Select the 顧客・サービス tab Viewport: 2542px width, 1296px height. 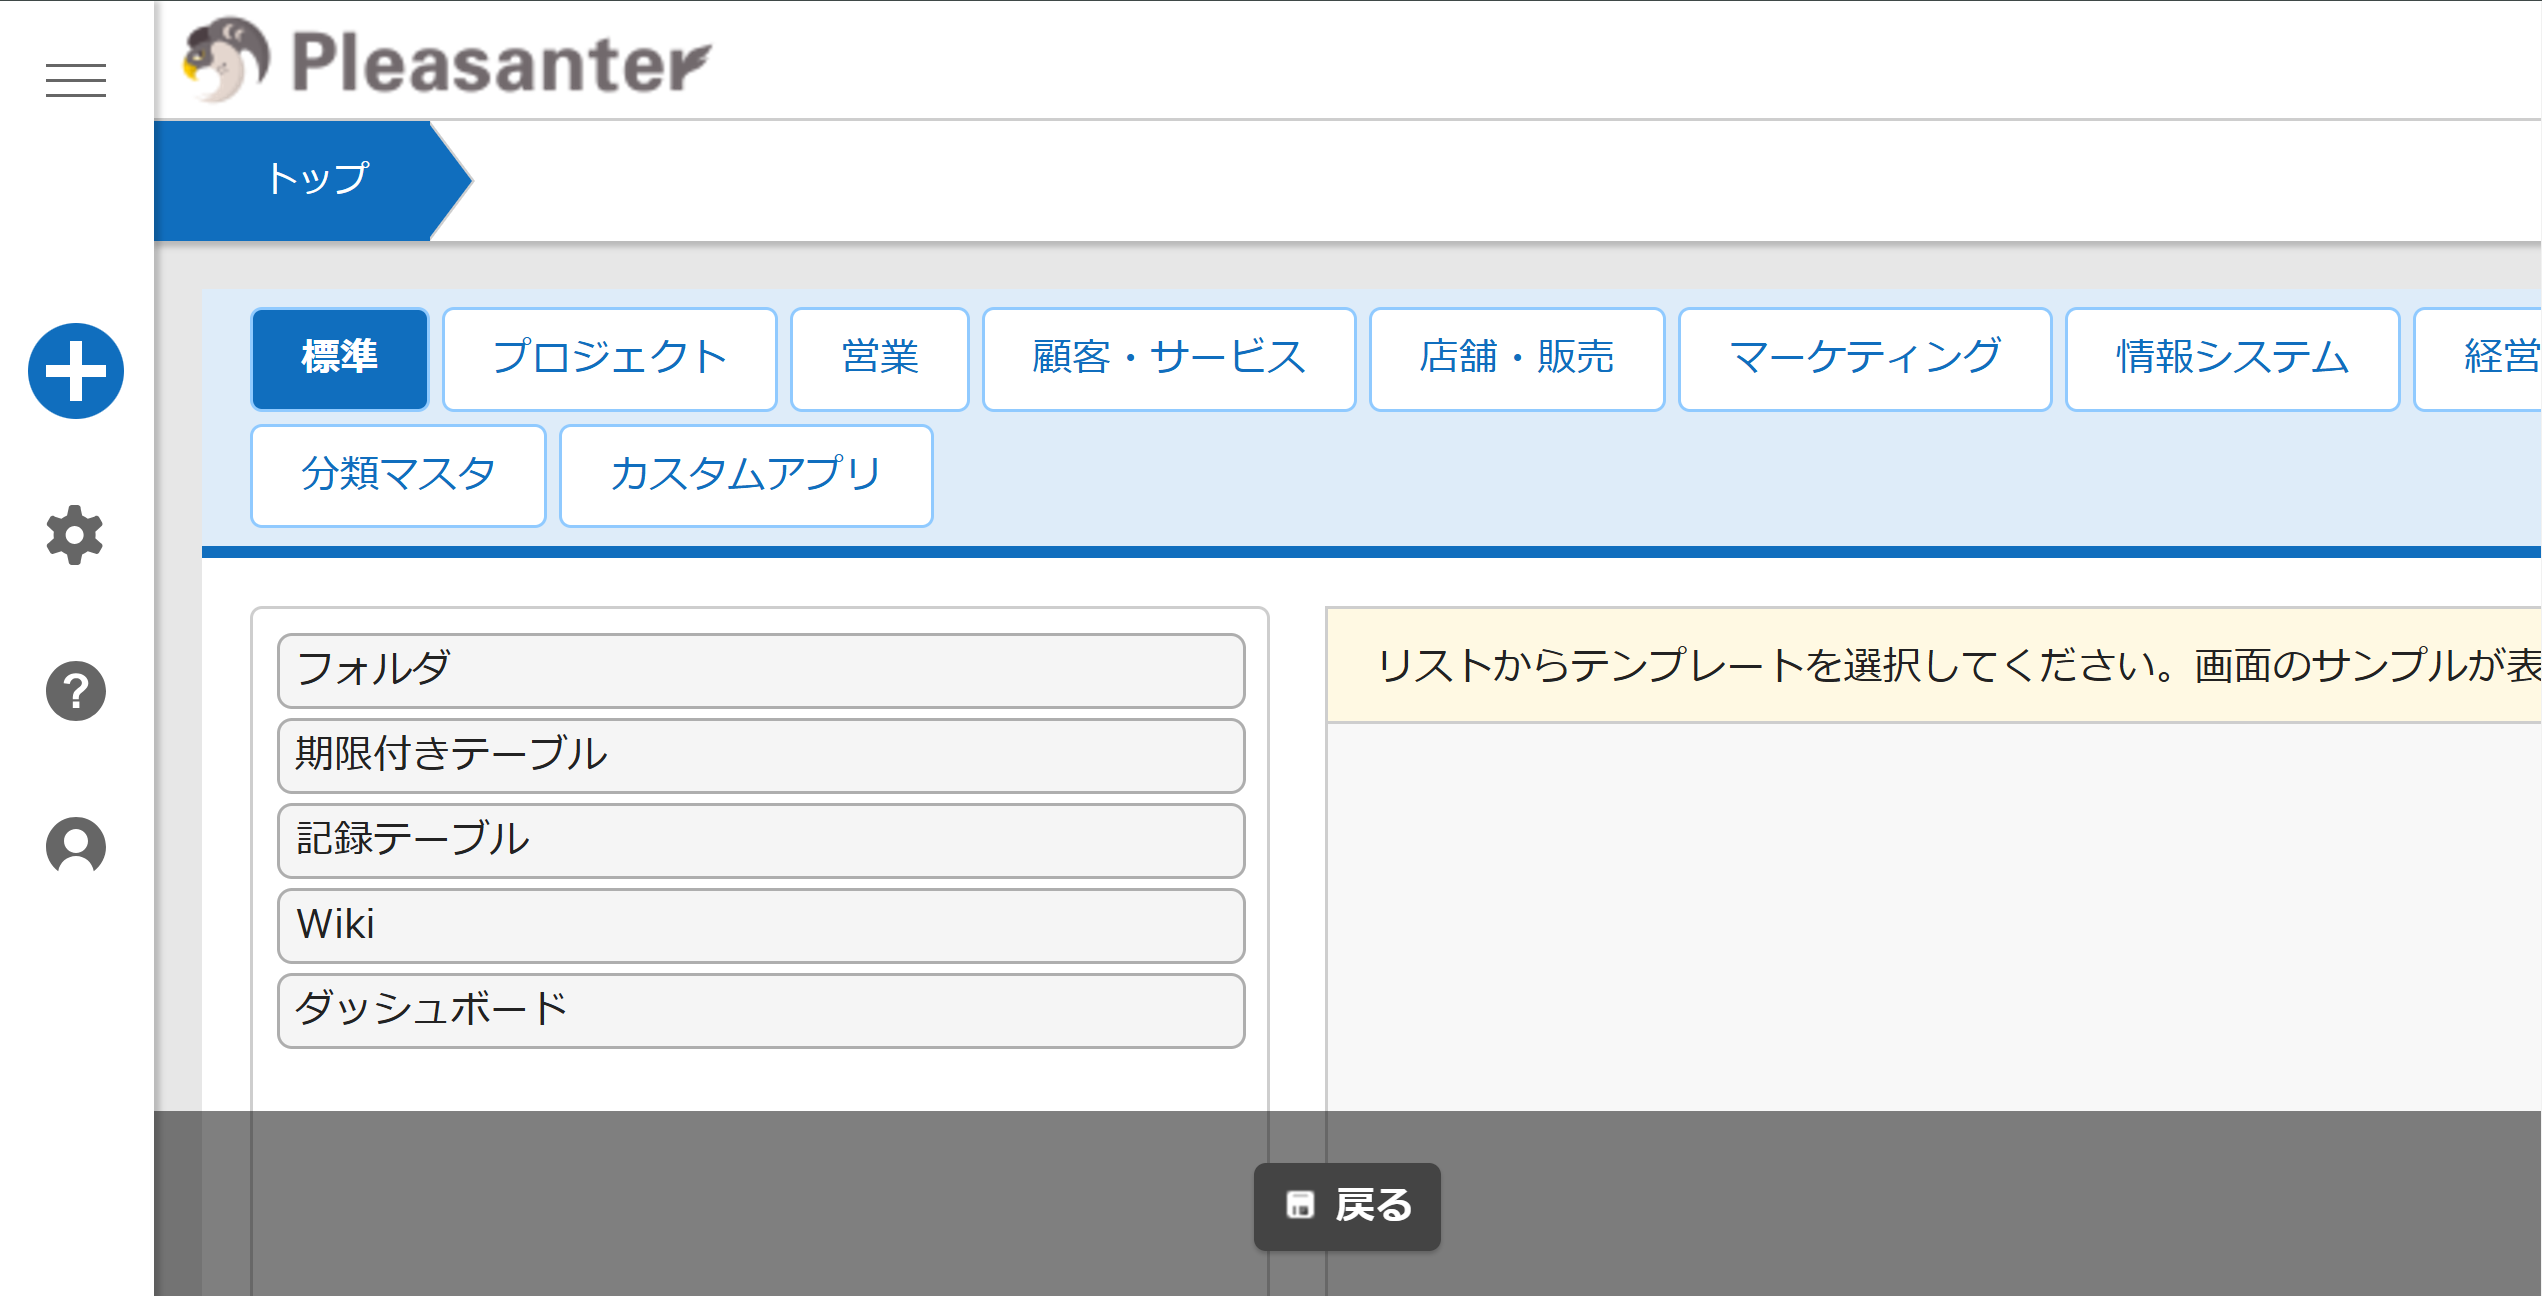click(x=1168, y=359)
